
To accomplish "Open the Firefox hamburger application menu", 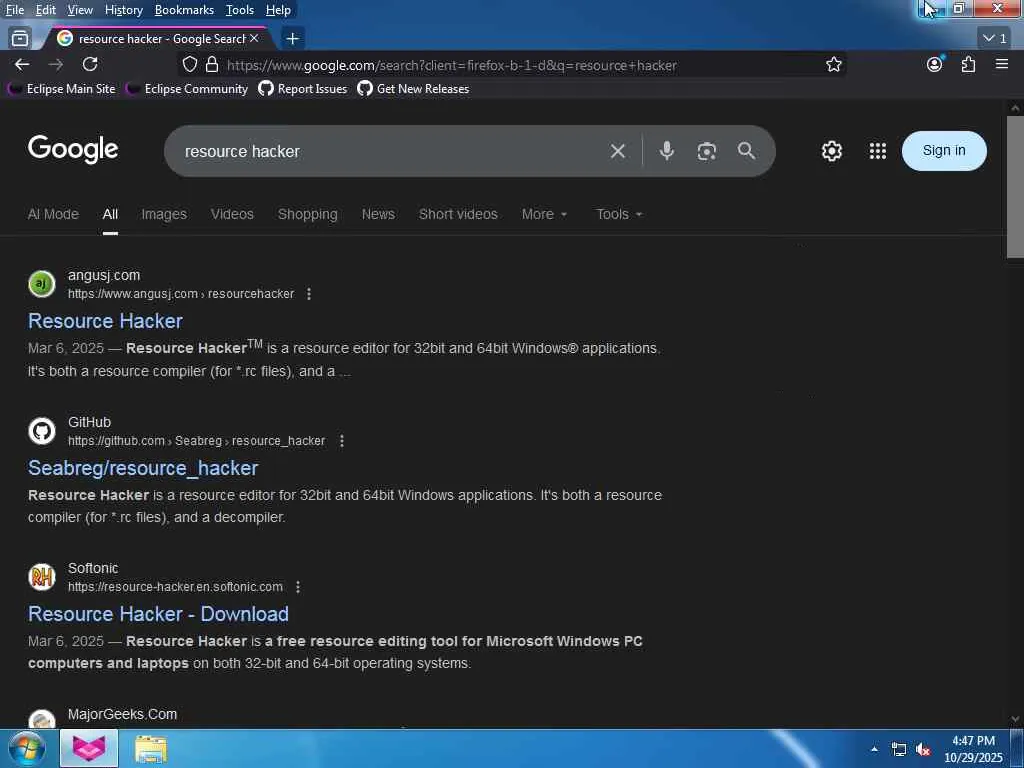I will 1002,64.
